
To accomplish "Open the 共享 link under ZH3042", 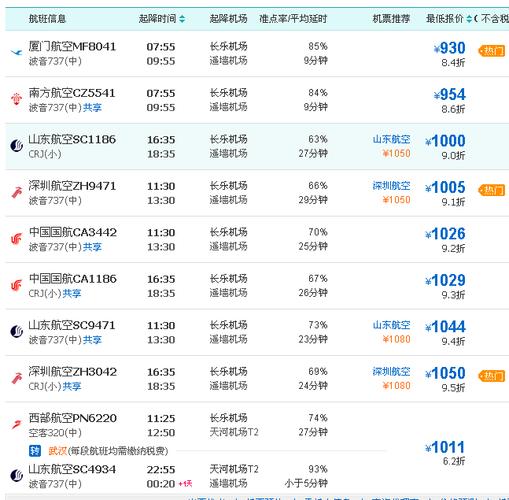I will tap(72, 386).
